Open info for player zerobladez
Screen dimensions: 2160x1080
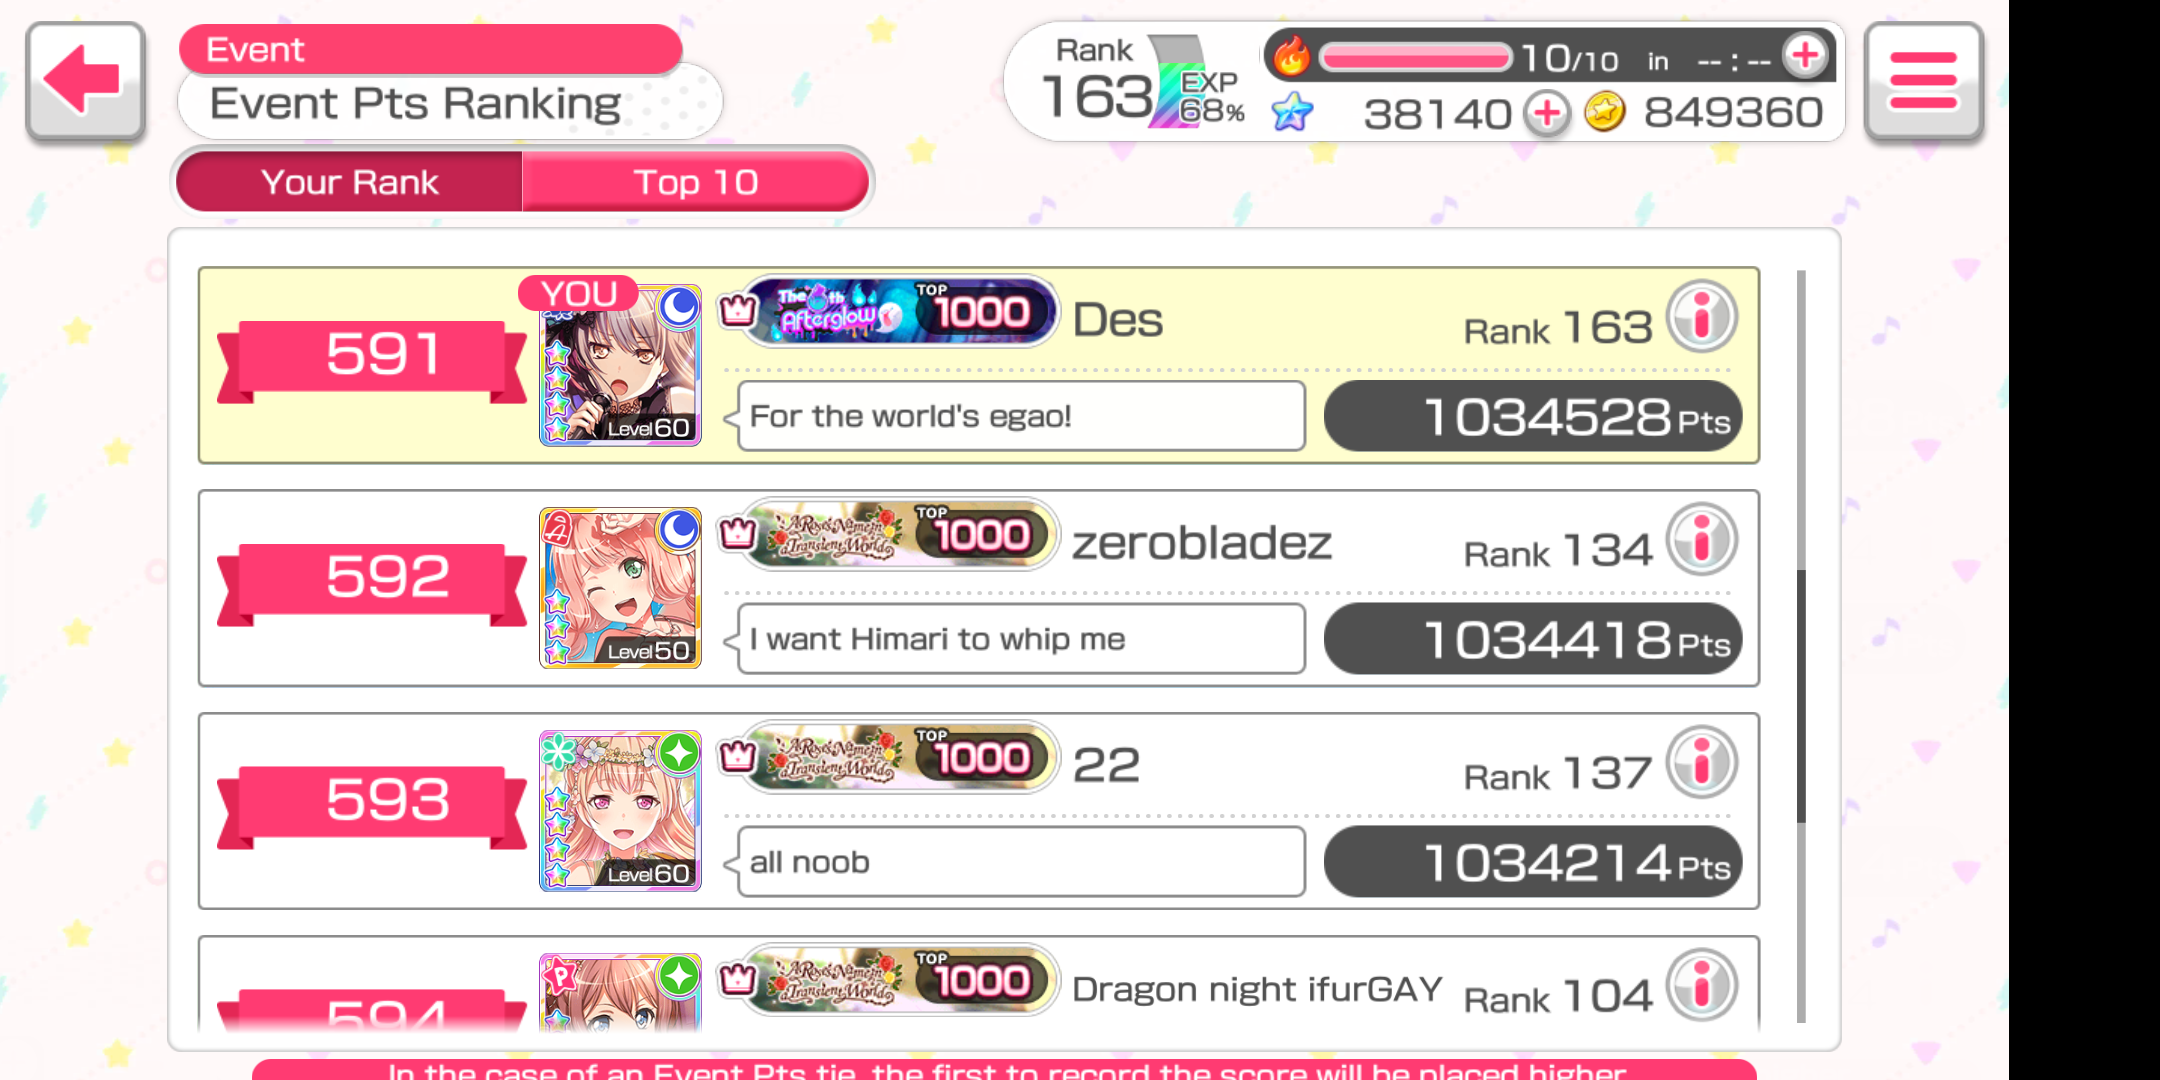(x=1702, y=540)
